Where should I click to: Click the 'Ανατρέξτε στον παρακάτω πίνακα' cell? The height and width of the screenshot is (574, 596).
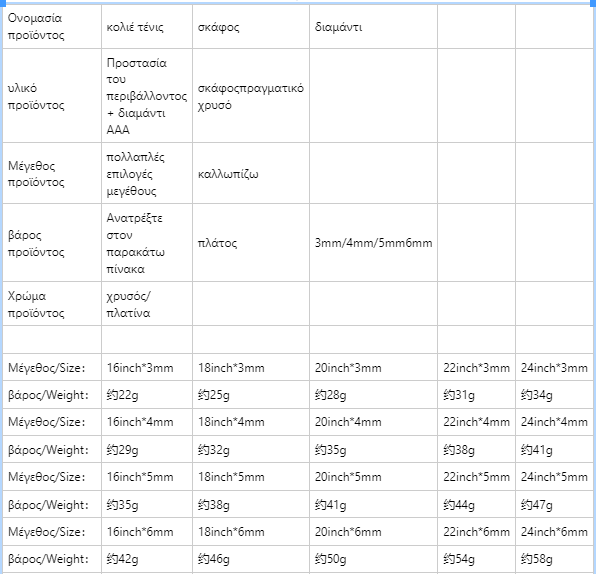(147, 243)
